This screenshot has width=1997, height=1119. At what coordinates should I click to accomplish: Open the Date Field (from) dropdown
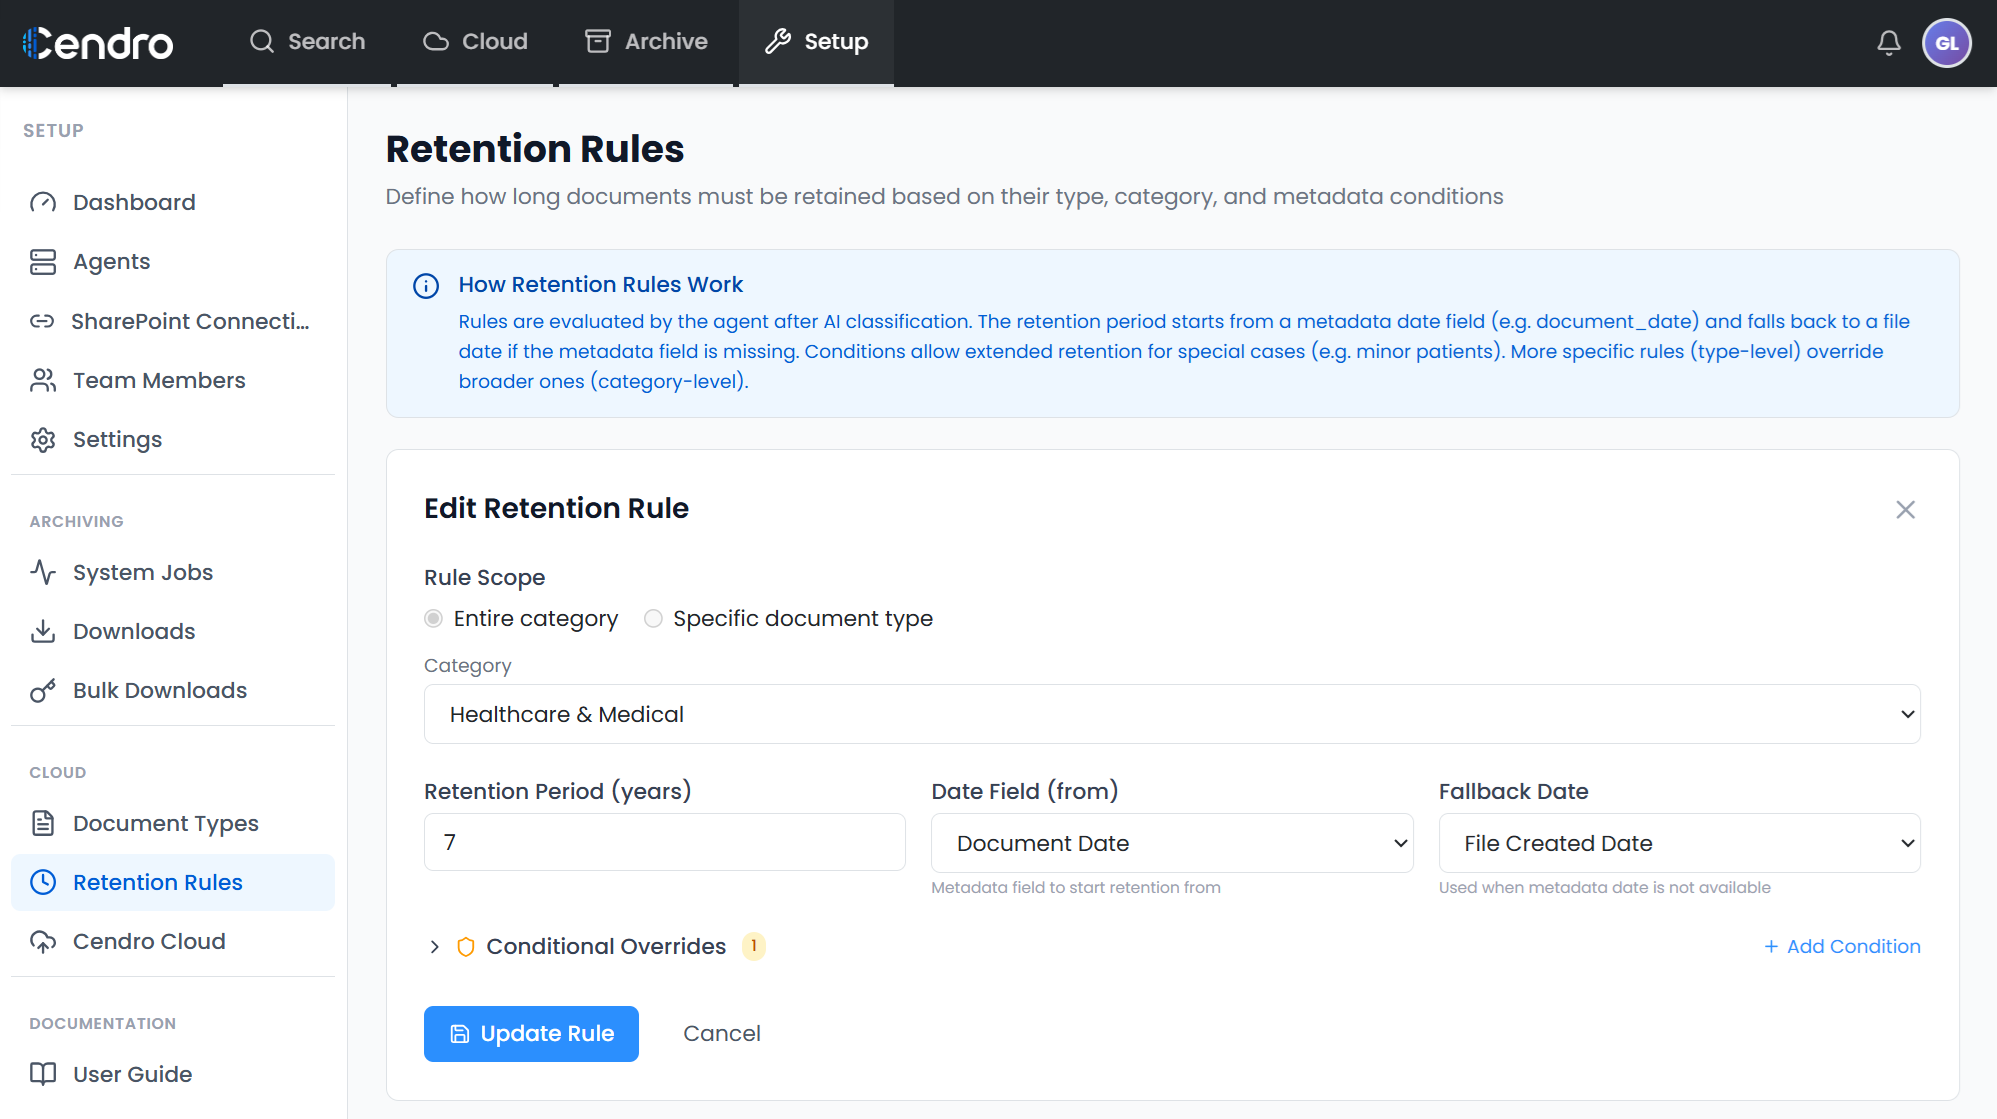(x=1172, y=843)
